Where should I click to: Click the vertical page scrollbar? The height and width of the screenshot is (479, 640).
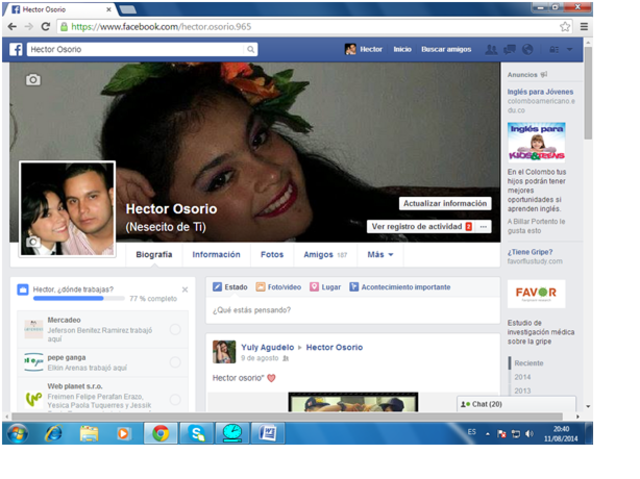[x=588, y=94]
